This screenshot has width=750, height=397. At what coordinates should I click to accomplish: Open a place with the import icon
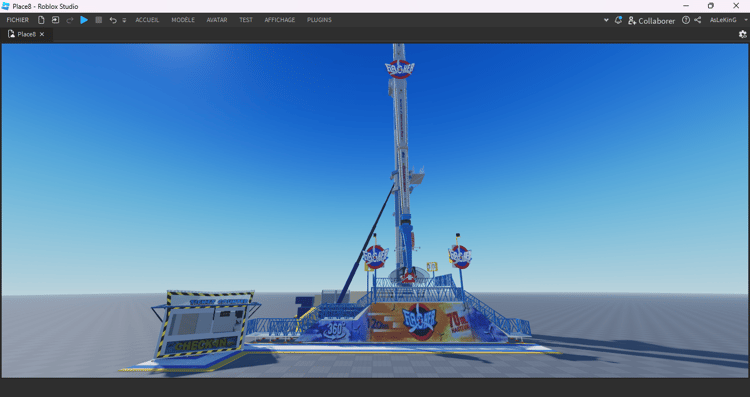click(x=55, y=20)
